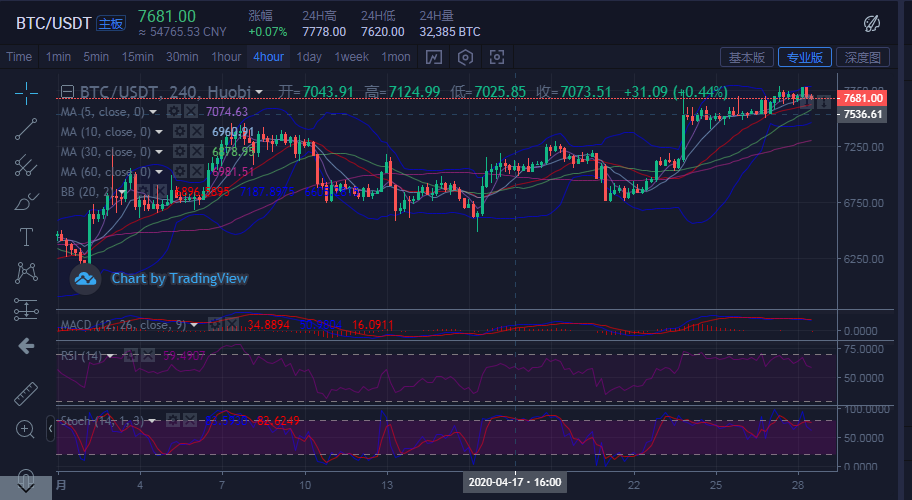Remove the MA (10, close, 0) indicator
Viewport: 912px width, 500px height.
(197, 132)
